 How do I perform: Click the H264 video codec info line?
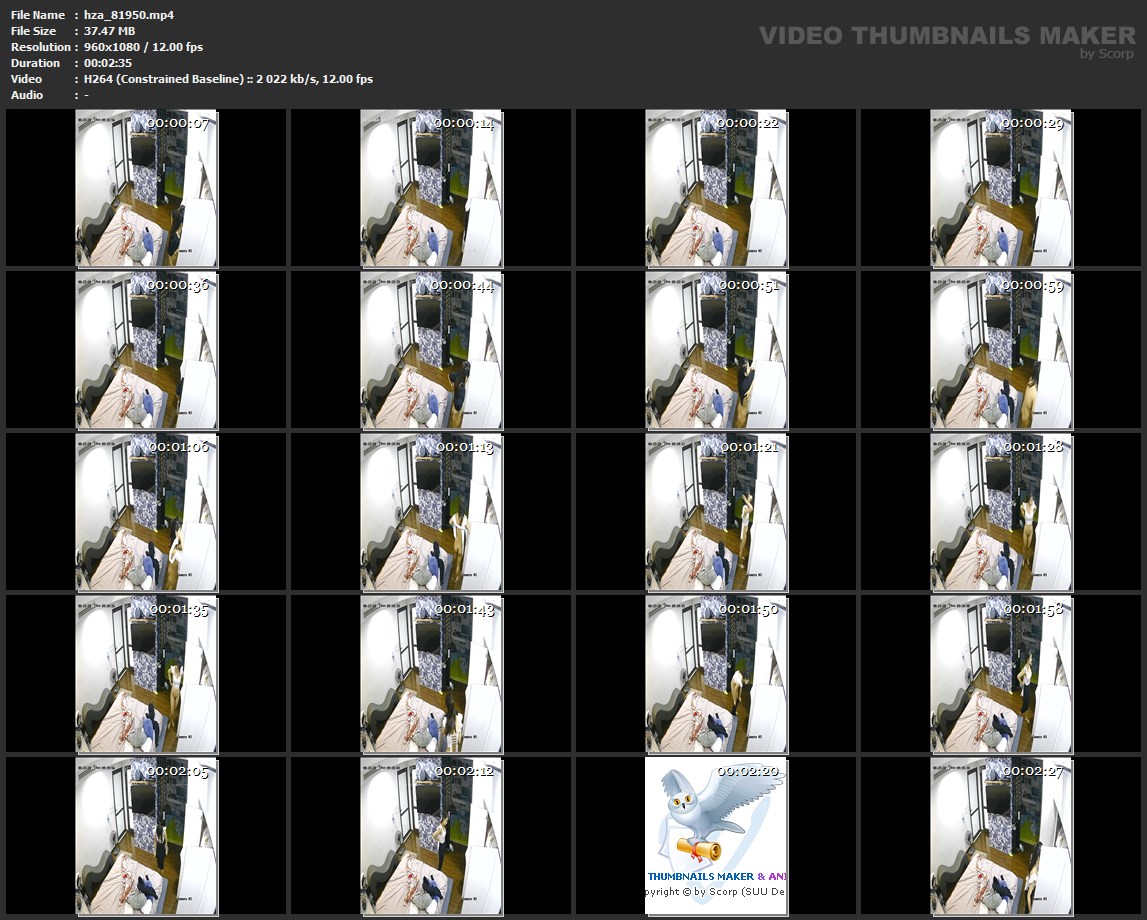(x=228, y=79)
